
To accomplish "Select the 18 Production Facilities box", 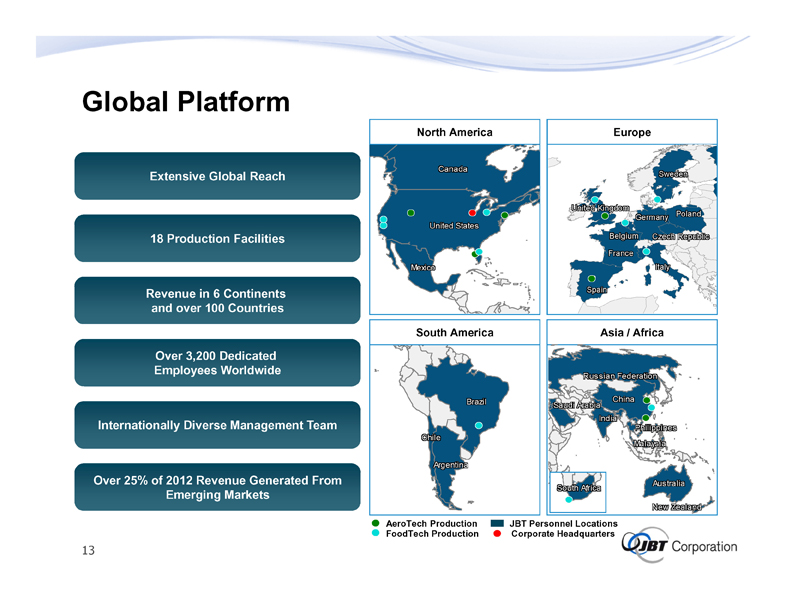I will (x=217, y=238).
